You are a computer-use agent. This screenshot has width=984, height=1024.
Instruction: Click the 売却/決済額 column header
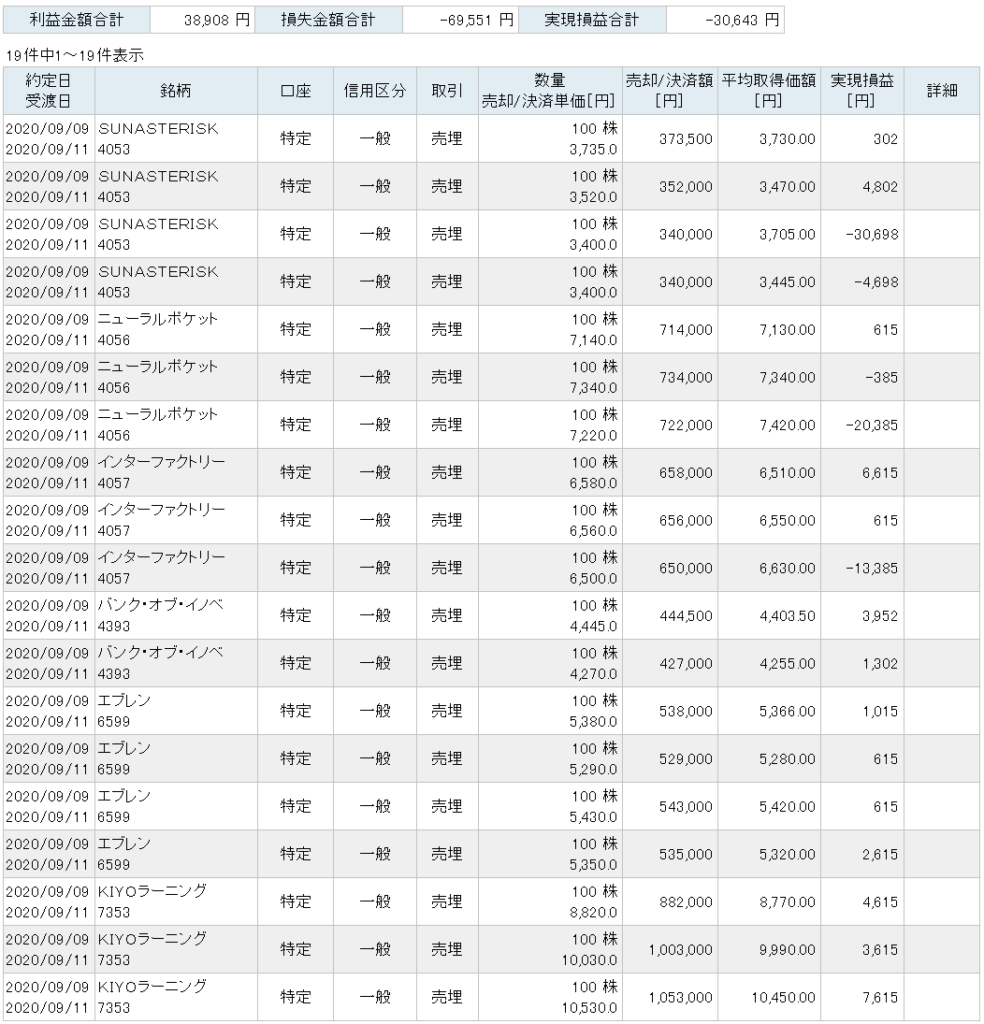669,91
